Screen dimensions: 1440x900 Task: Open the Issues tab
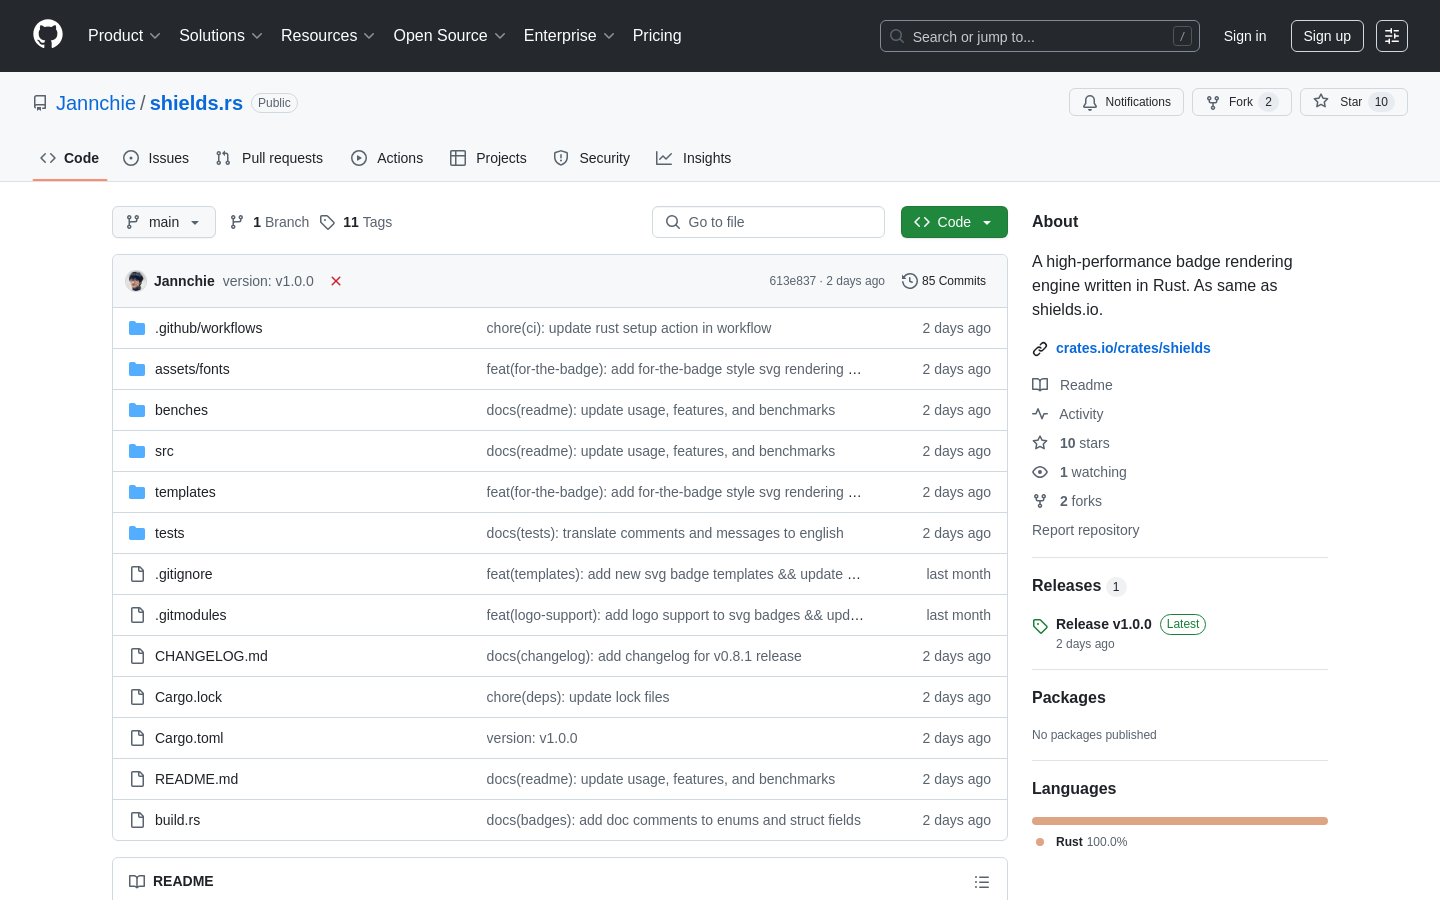(x=156, y=158)
